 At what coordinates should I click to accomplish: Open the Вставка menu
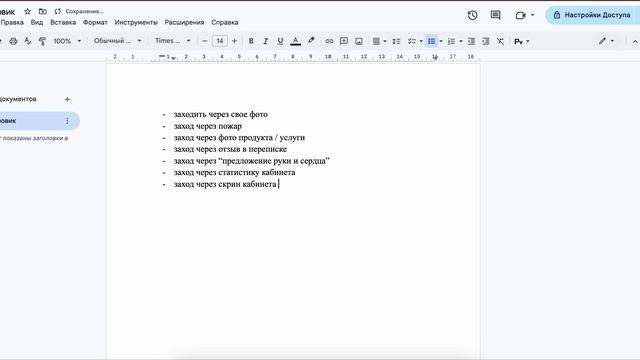click(63, 22)
